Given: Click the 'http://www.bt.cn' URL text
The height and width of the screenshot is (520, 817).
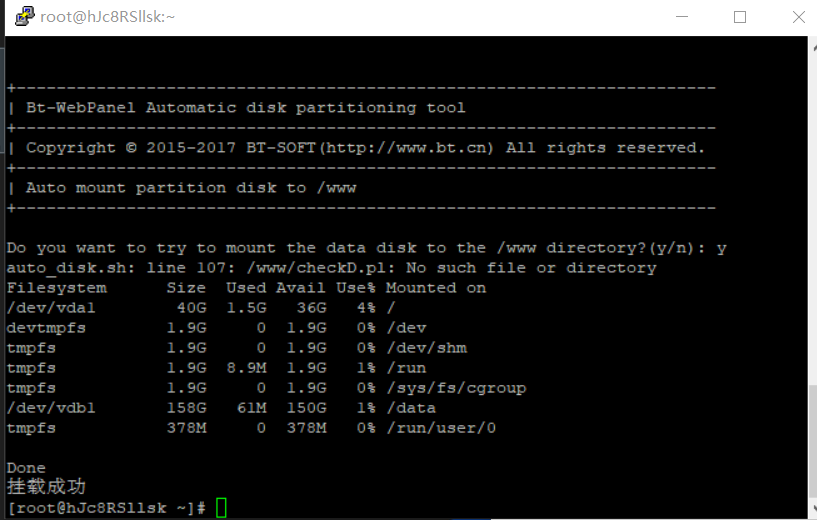Looking at the screenshot, I should (x=406, y=147).
